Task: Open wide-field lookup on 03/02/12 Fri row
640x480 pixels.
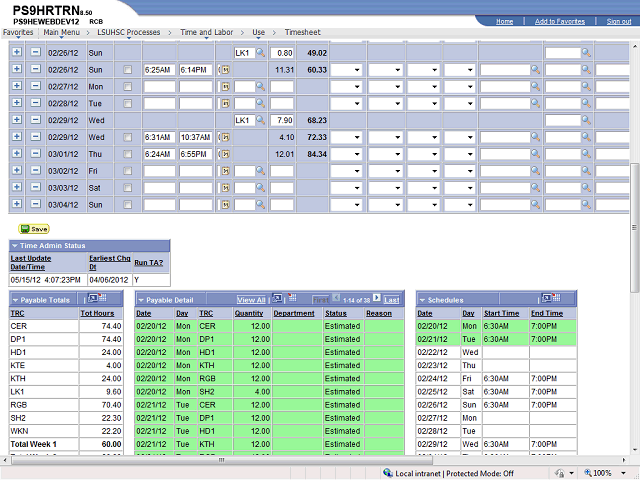Action: point(535,170)
